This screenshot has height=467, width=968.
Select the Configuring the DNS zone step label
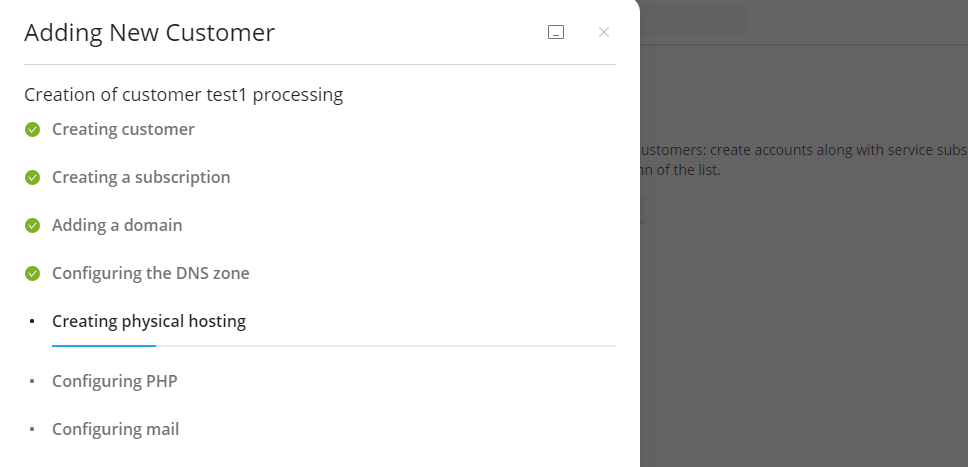151,273
